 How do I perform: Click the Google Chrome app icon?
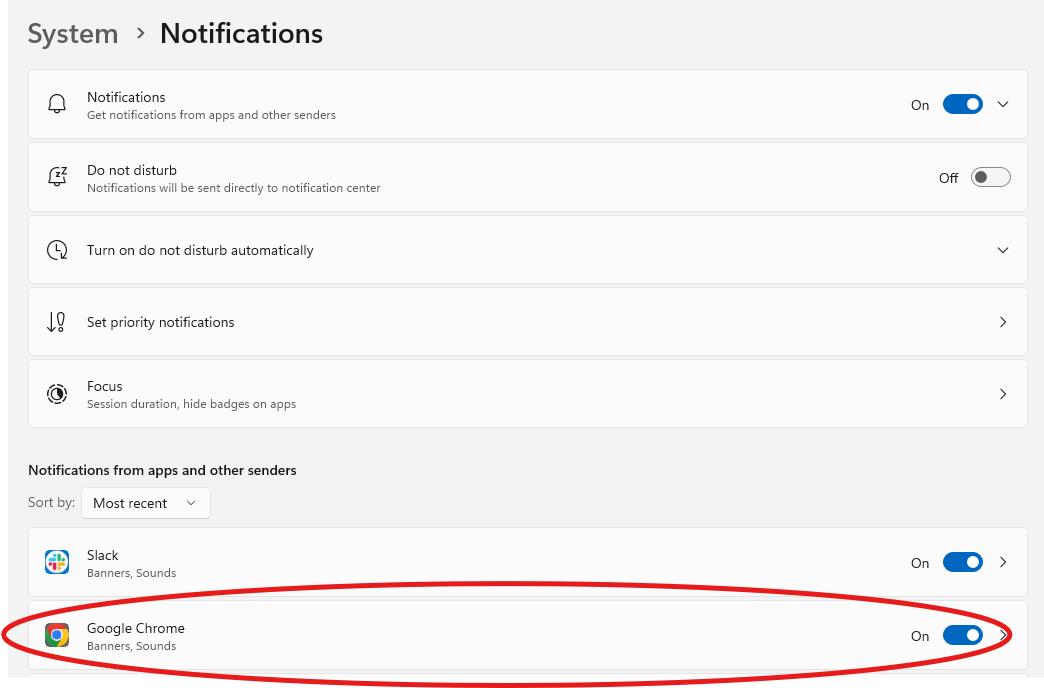57,635
